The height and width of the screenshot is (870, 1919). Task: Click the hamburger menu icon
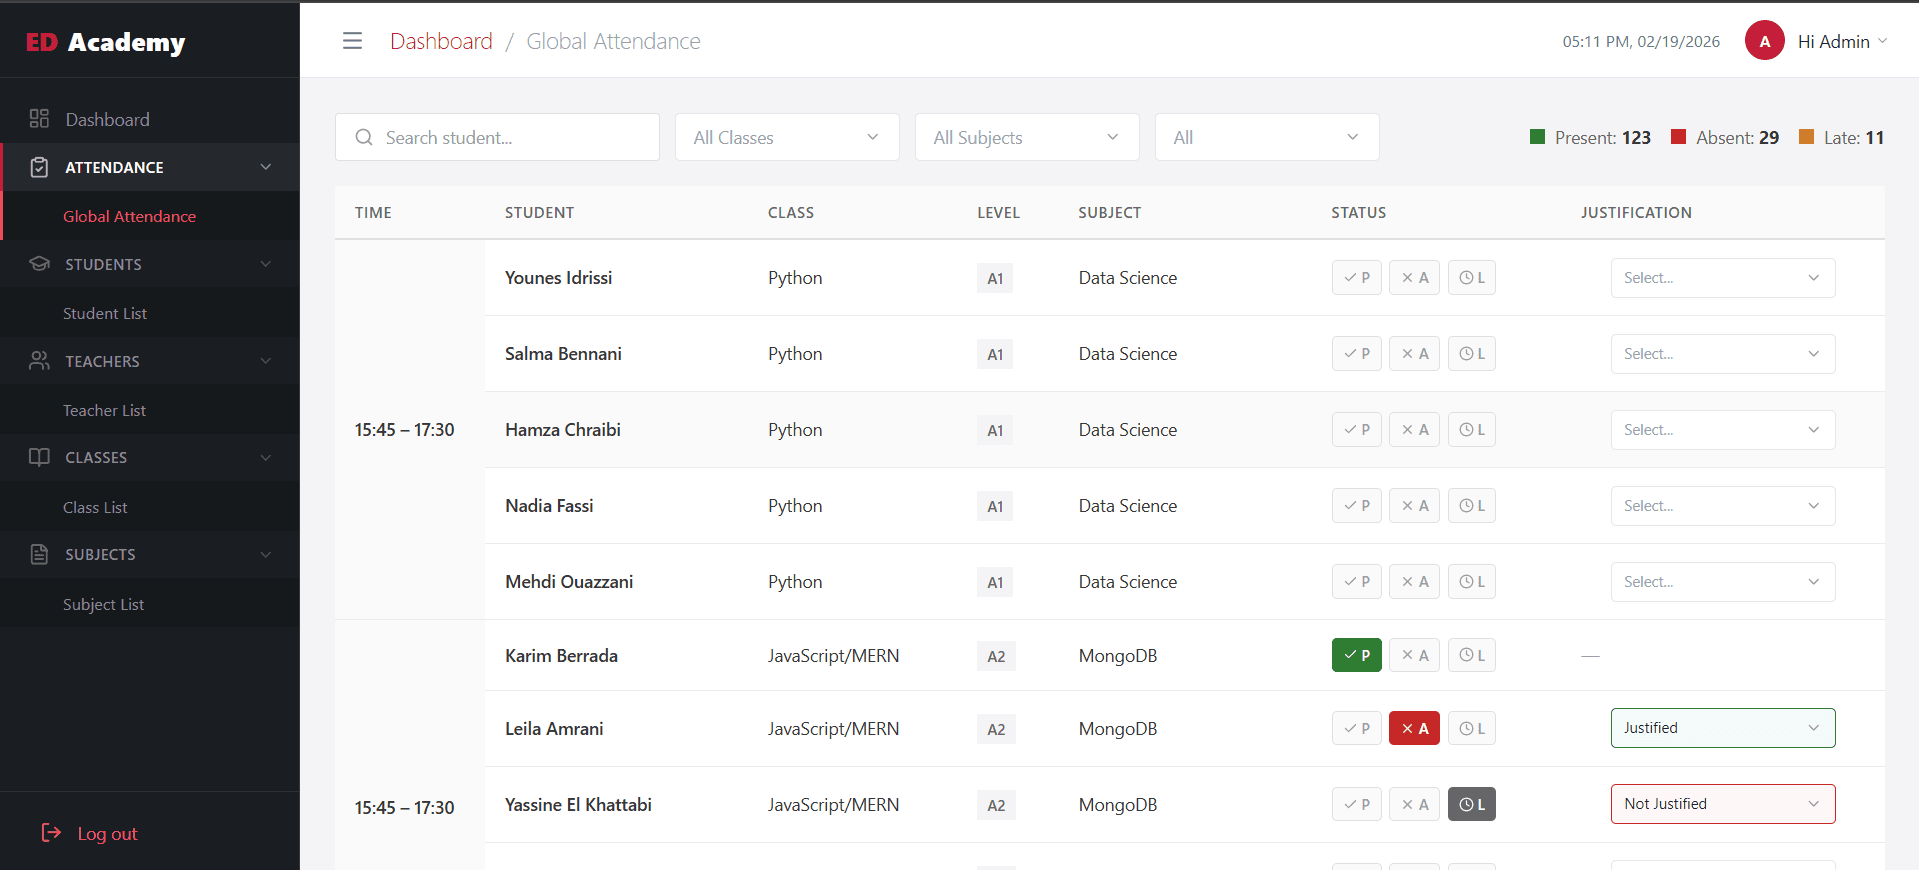pyautogui.click(x=352, y=41)
